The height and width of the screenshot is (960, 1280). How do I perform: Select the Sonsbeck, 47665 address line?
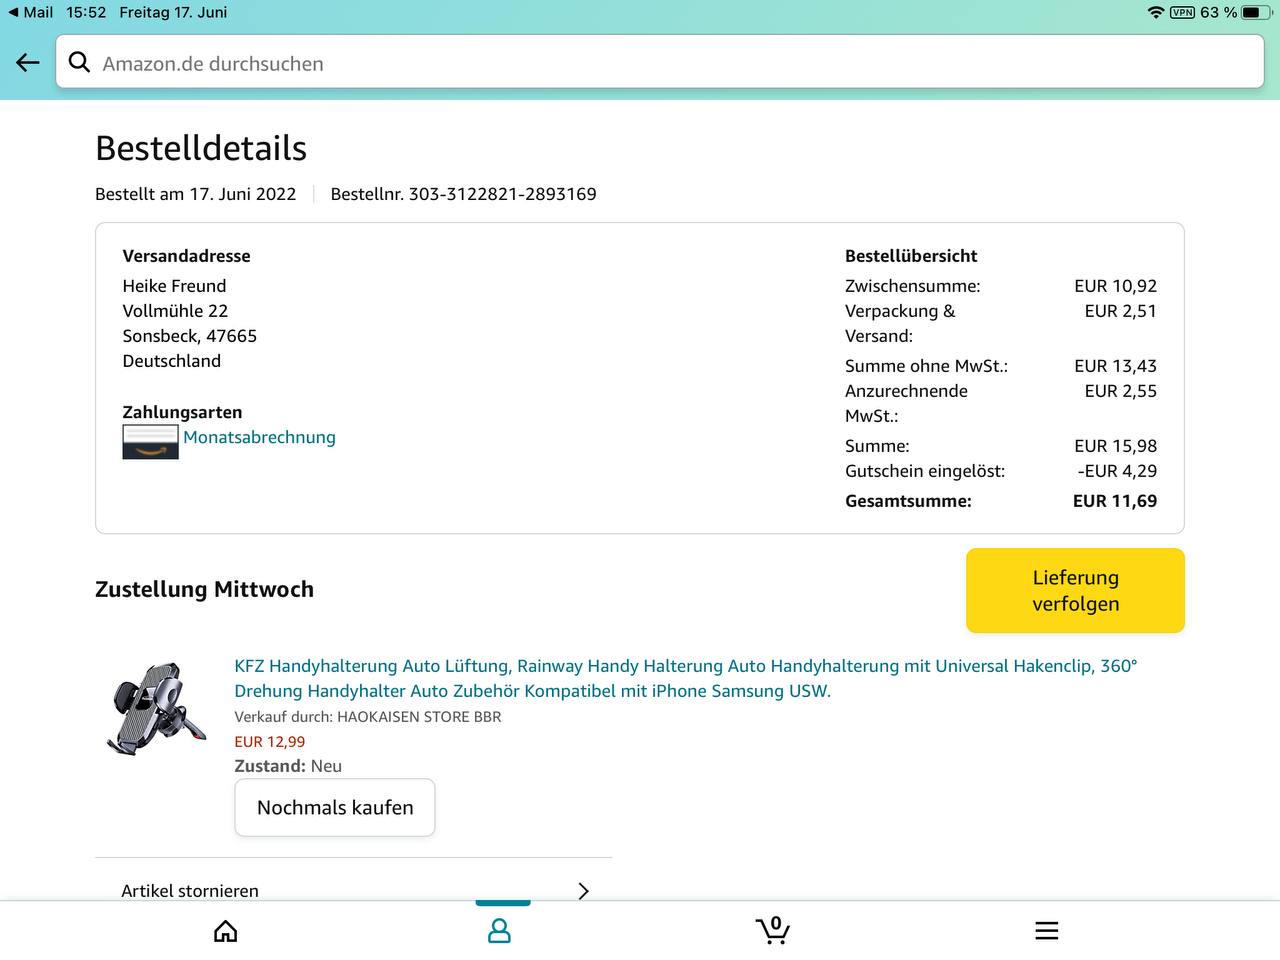190,336
